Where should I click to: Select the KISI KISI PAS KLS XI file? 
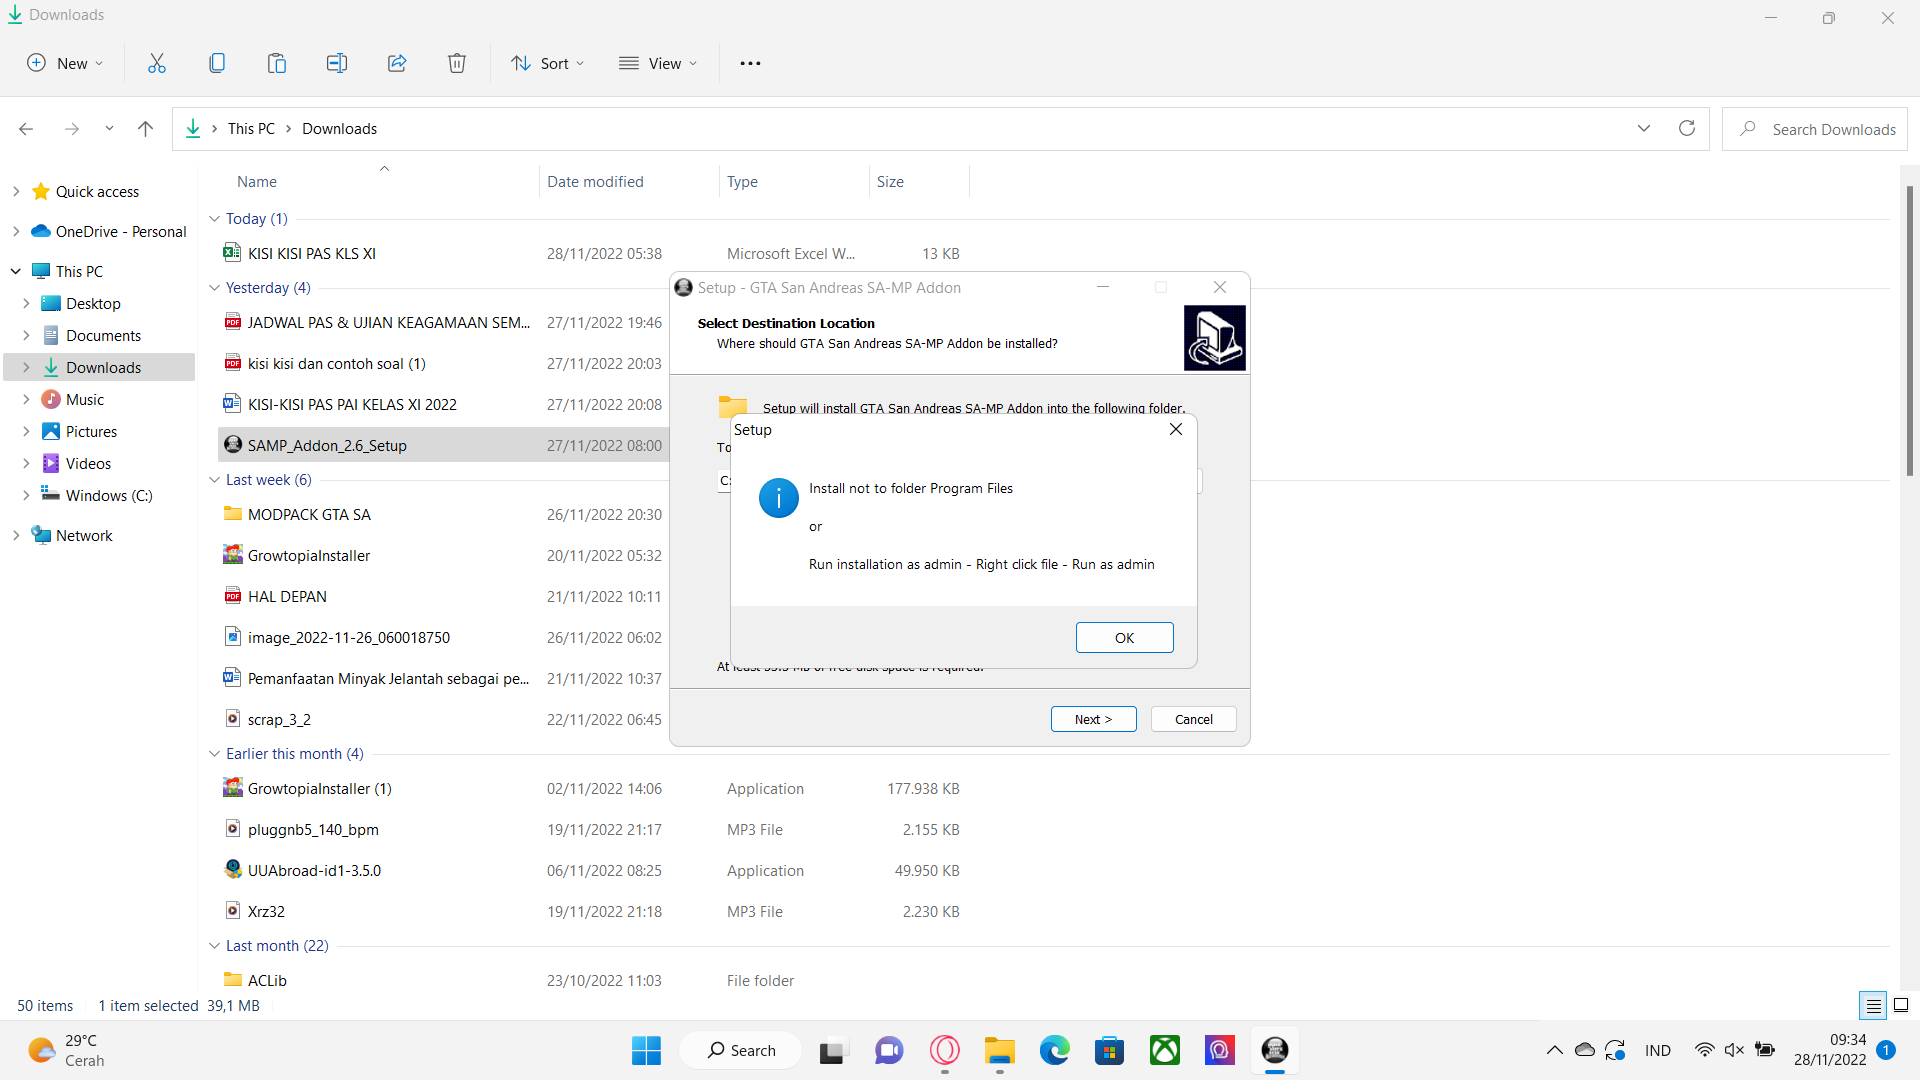[312, 253]
